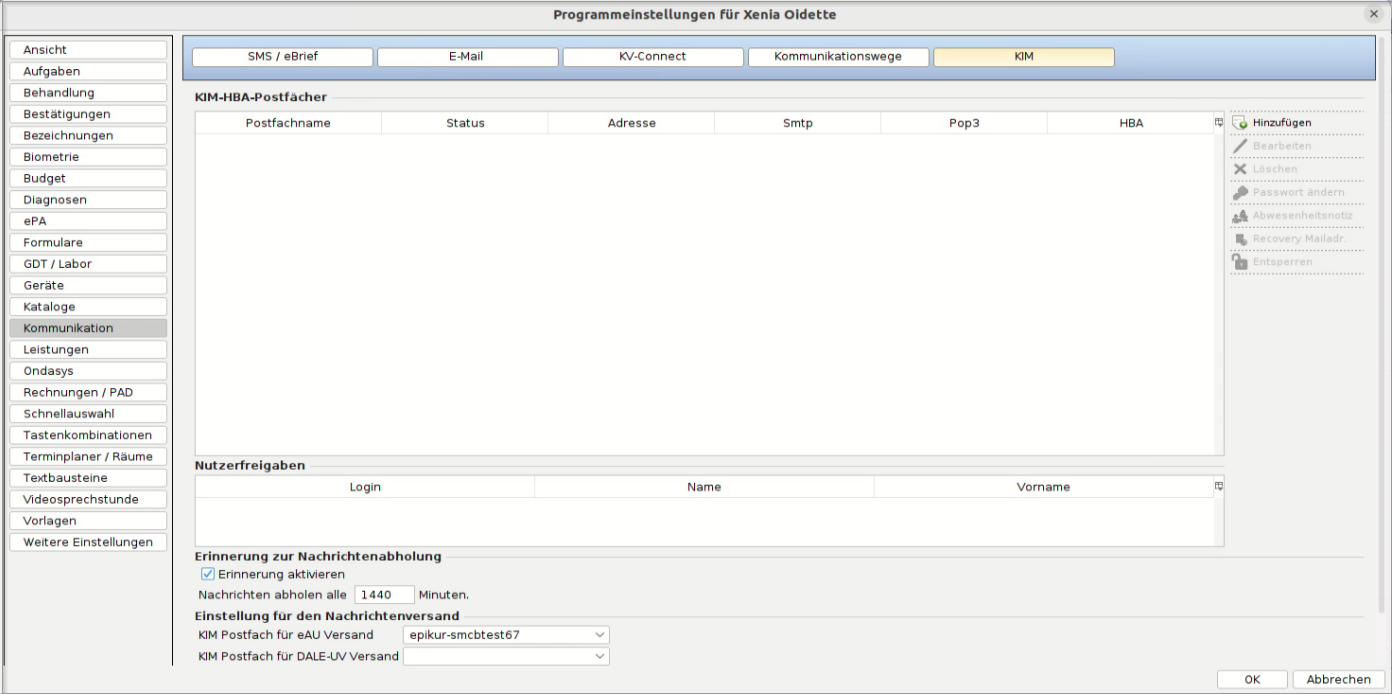Open column chooser of KIM-HBA-Postfächer table
The width and height of the screenshot is (1392, 694).
coord(1219,123)
